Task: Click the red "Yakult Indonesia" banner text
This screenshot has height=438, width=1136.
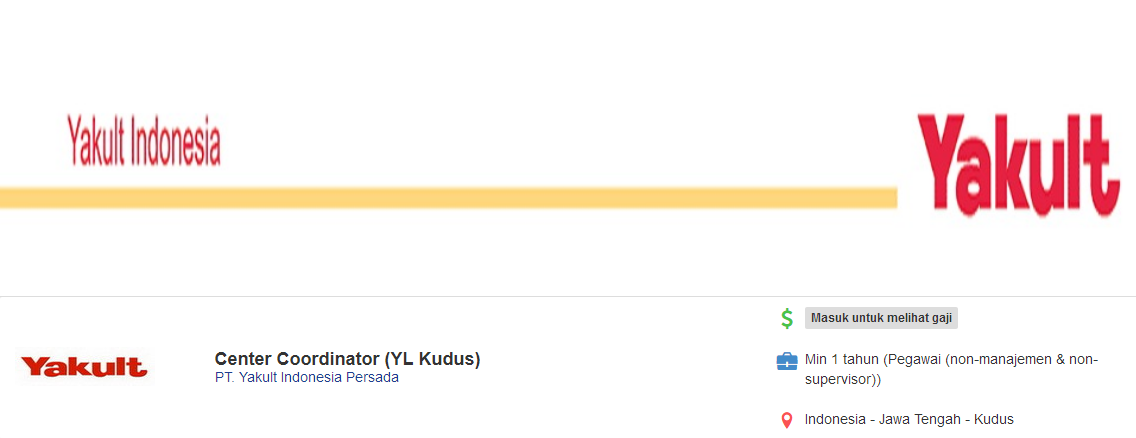Action: [144, 141]
